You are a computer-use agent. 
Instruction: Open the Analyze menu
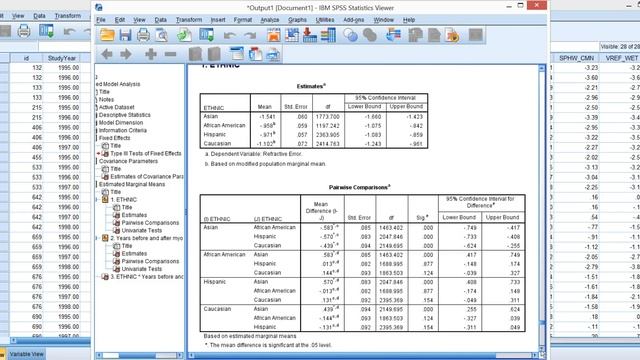(270, 20)
